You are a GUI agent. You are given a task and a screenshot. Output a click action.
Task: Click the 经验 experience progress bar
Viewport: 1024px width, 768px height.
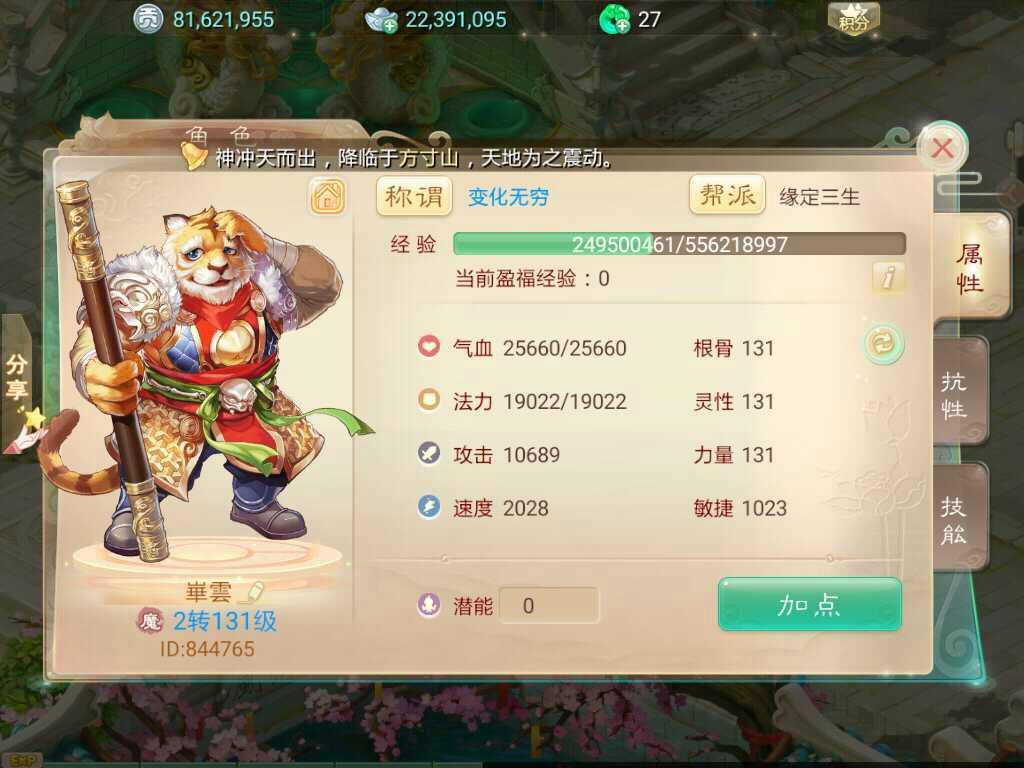pos(679,244)
